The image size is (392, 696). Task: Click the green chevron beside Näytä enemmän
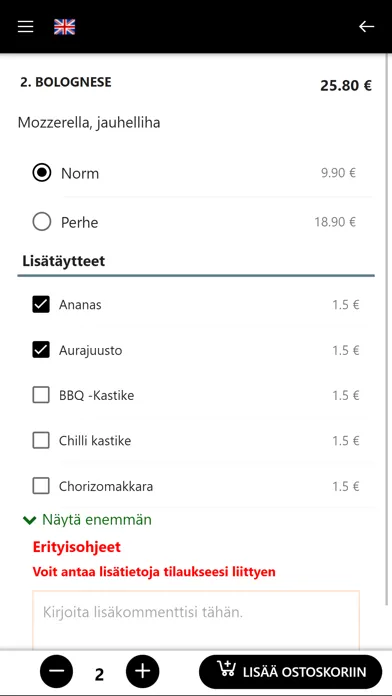(x=29, y=520)
